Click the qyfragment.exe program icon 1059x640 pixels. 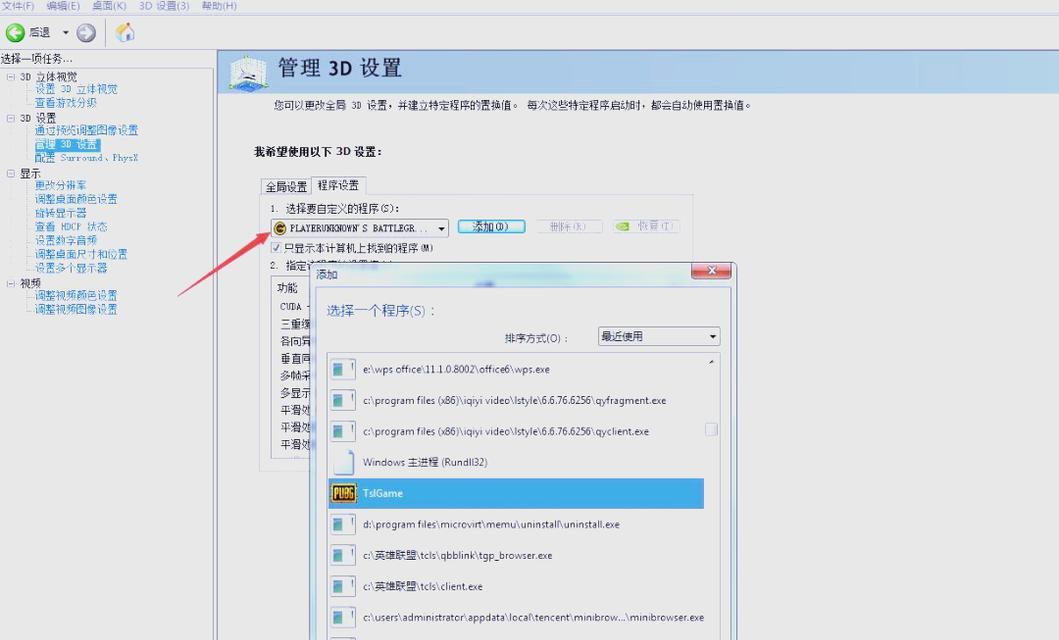[343, 400]
